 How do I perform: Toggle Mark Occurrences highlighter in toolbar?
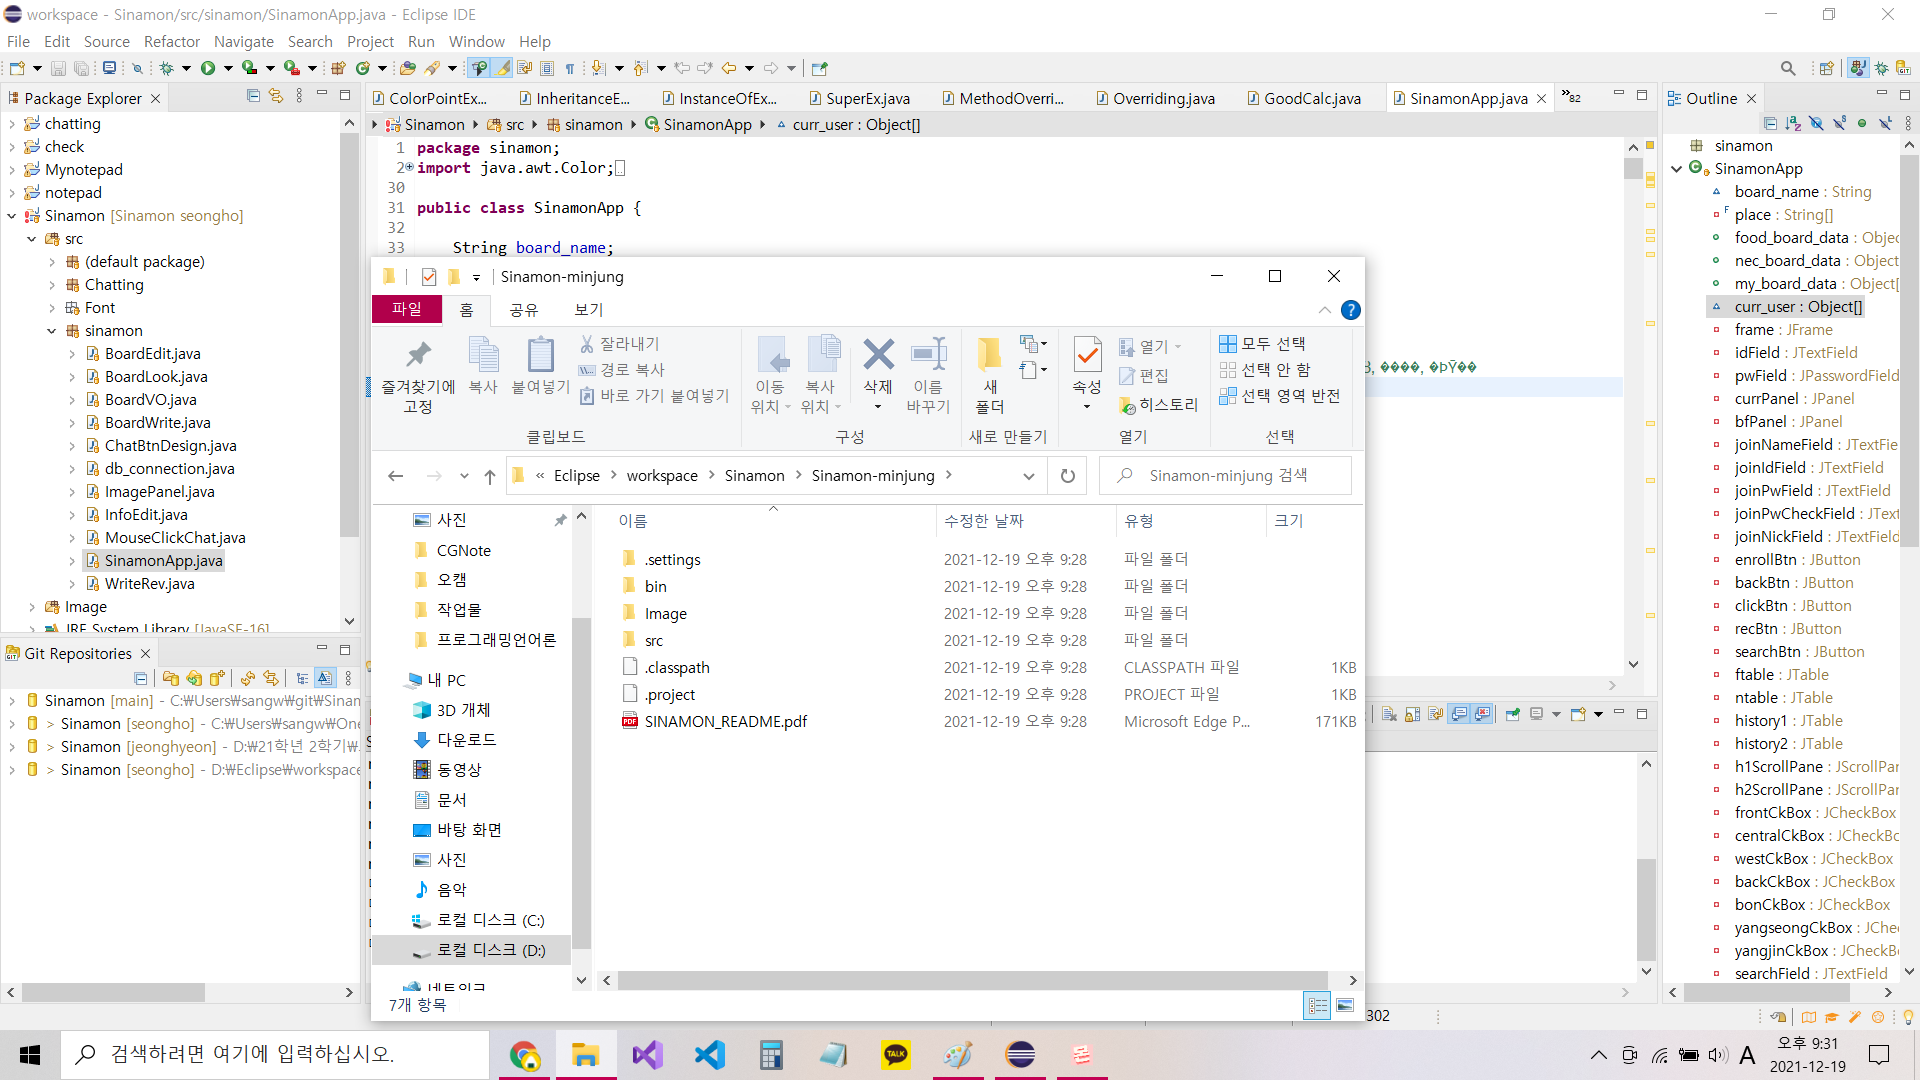pos(502,68)
